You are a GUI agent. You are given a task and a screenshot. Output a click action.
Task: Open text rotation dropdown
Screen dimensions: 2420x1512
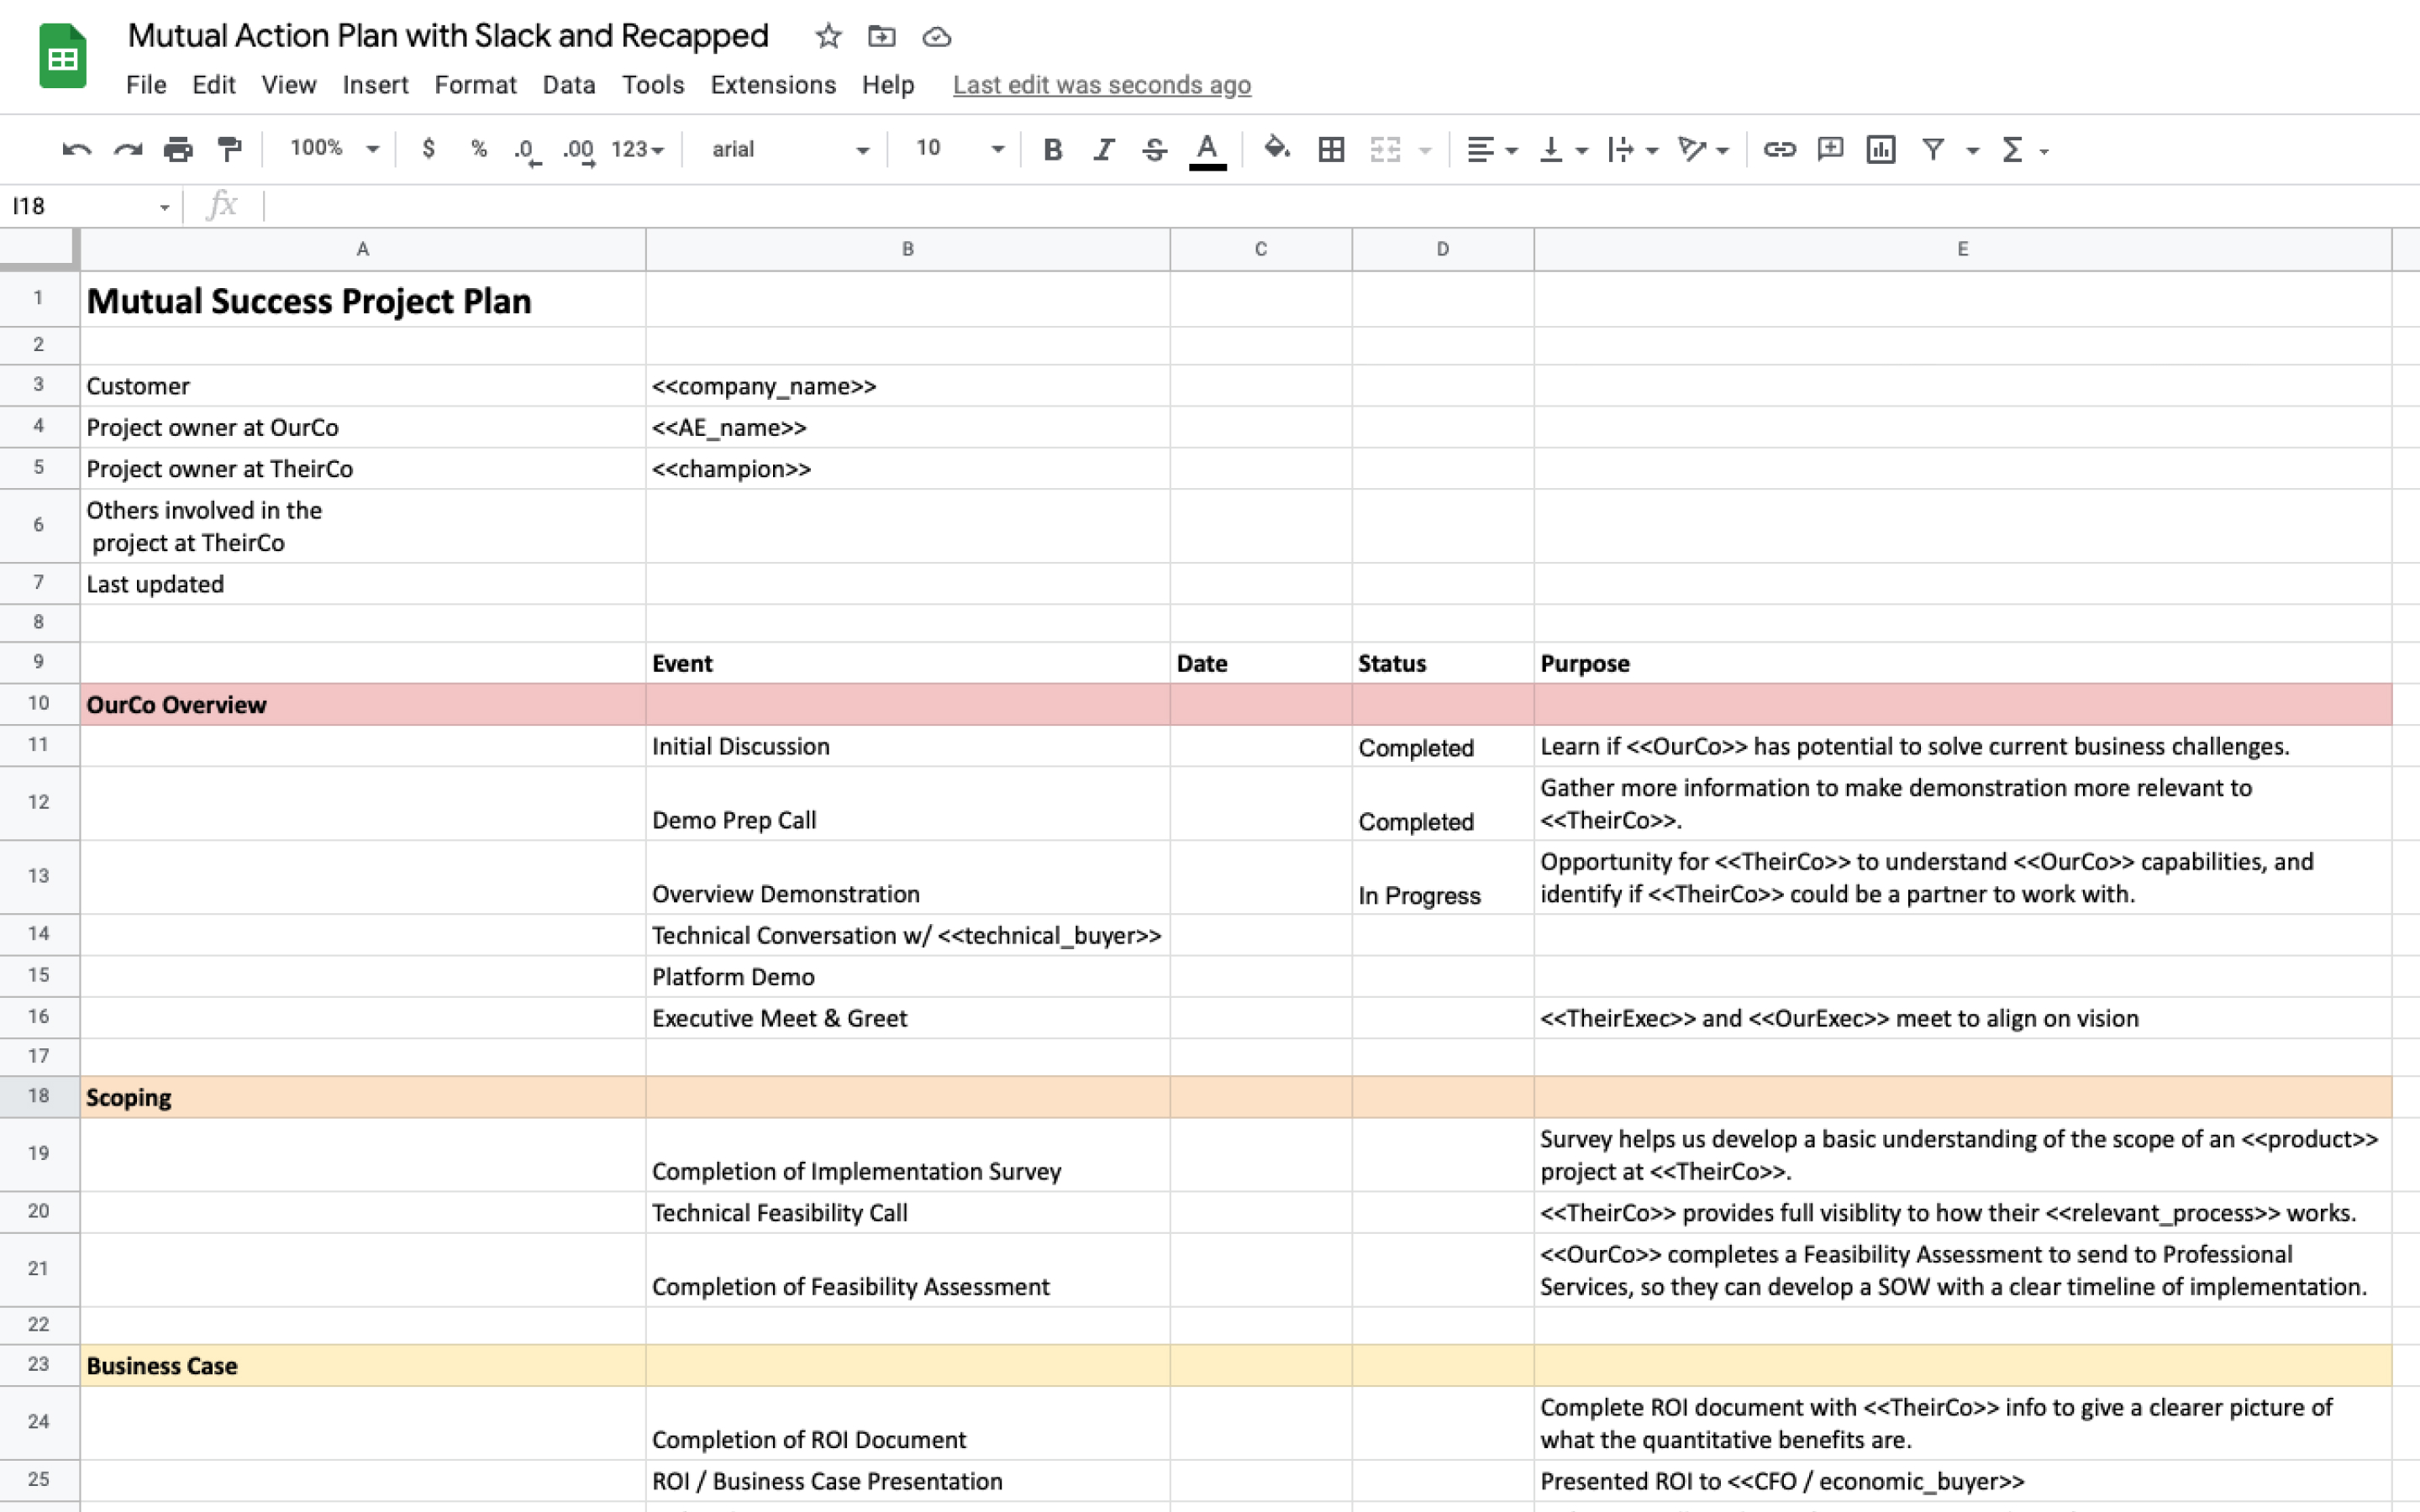[x=1703, y=150]
